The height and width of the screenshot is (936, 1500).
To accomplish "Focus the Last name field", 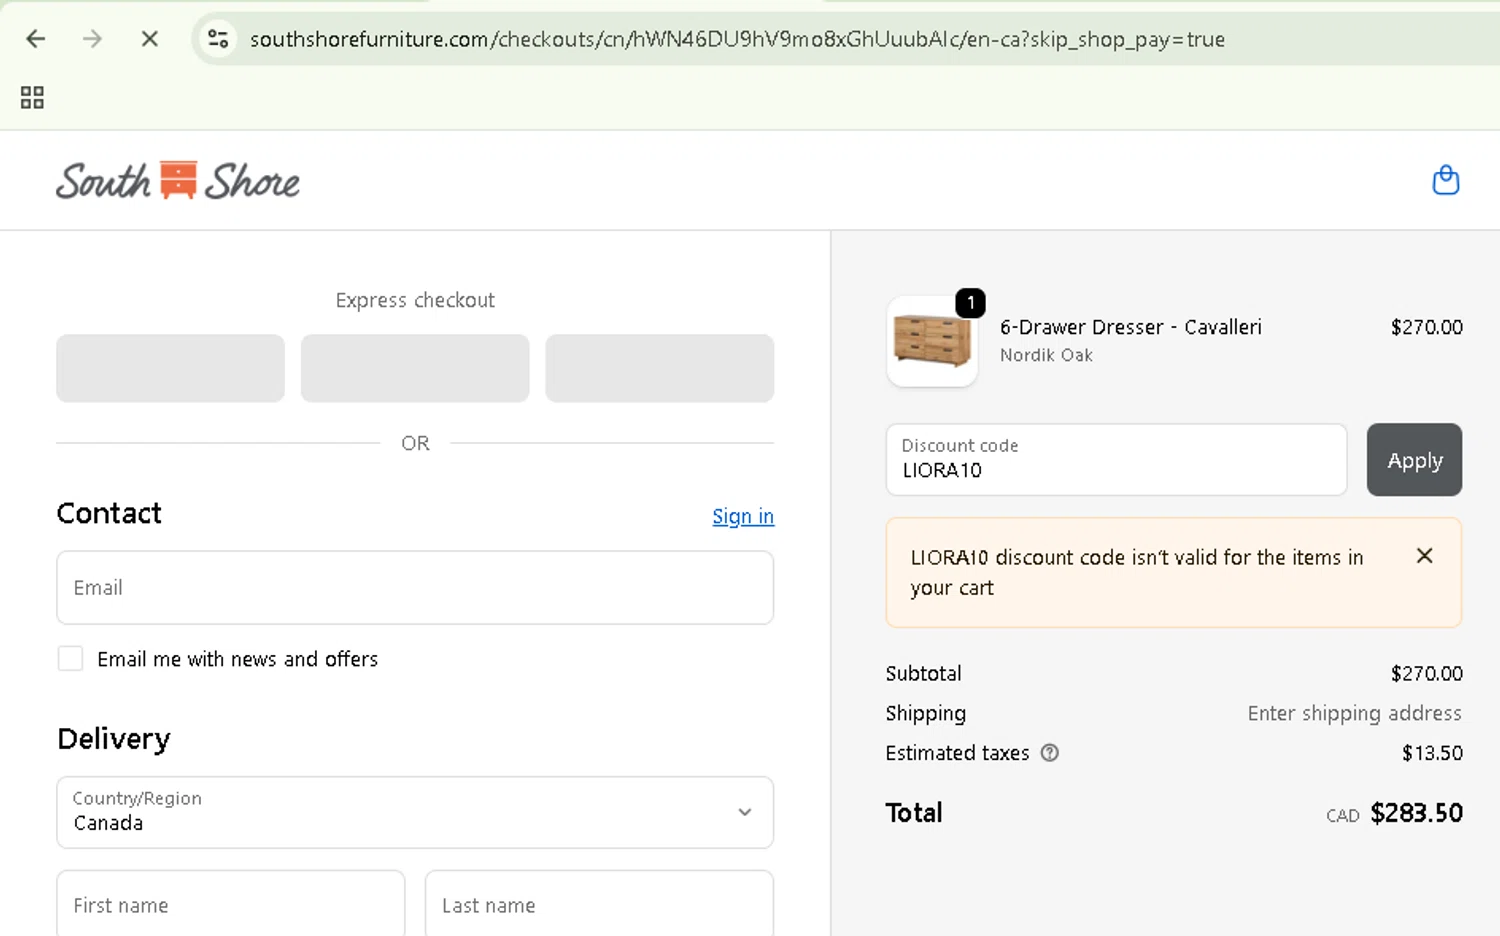I will click(599, 904).
